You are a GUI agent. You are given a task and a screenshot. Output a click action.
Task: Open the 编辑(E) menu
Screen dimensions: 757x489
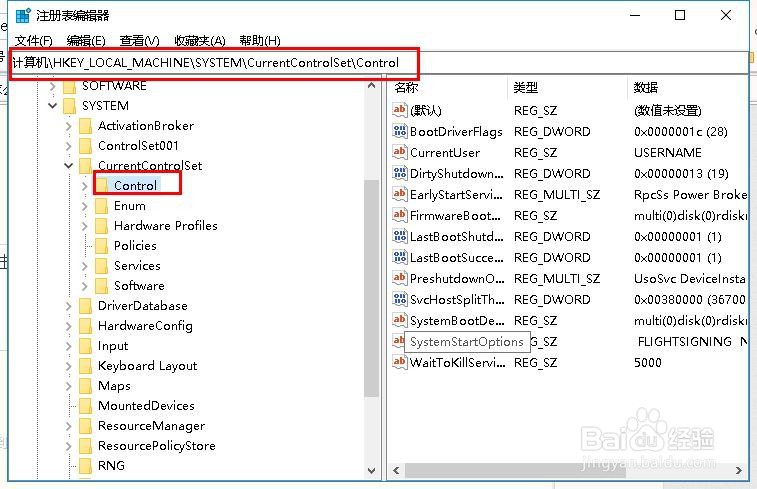(86, 41)
